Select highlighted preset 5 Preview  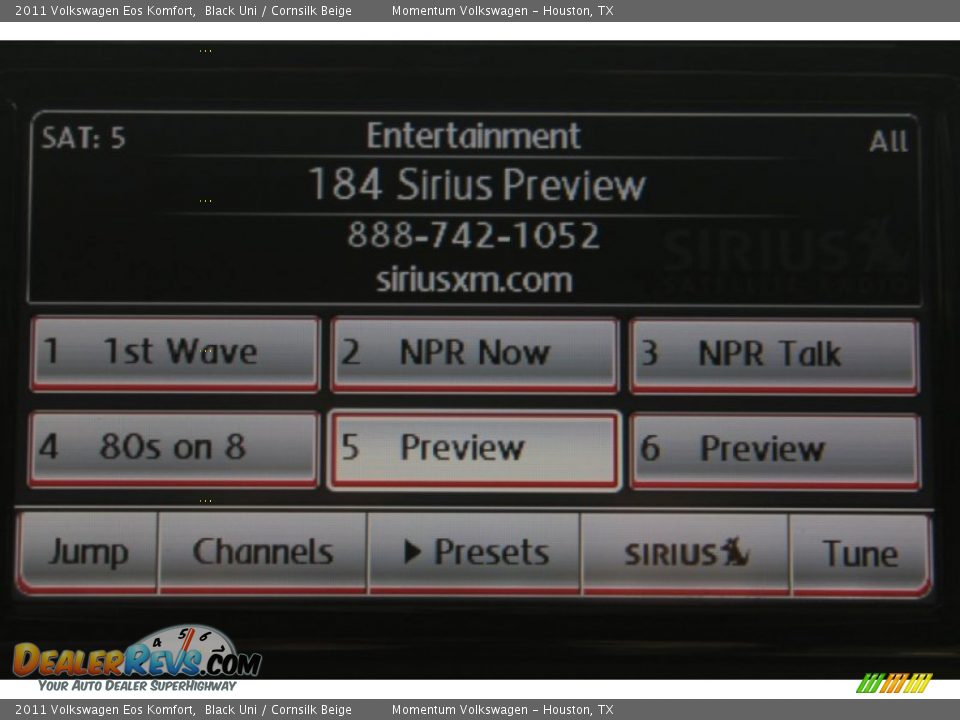click(474, 449)
